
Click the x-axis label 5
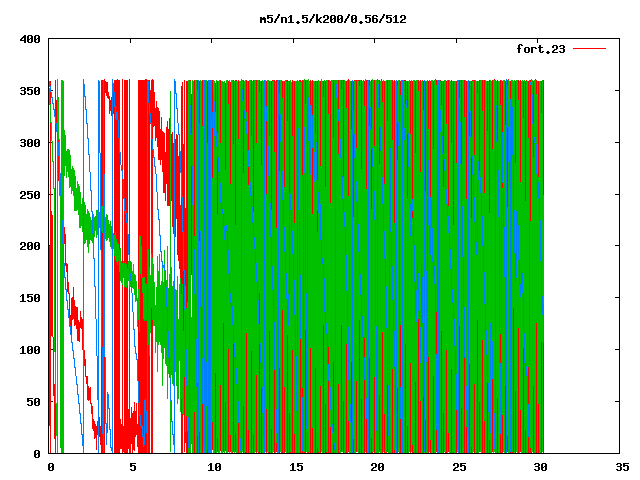[x=133, y=467]
